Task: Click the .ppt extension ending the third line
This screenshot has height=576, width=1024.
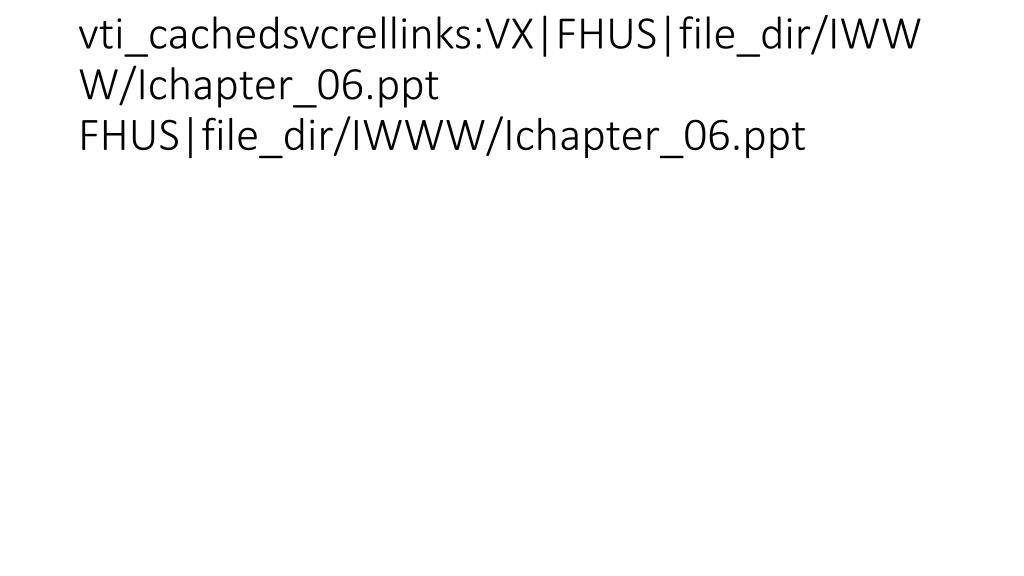Action: coord(769,136)
